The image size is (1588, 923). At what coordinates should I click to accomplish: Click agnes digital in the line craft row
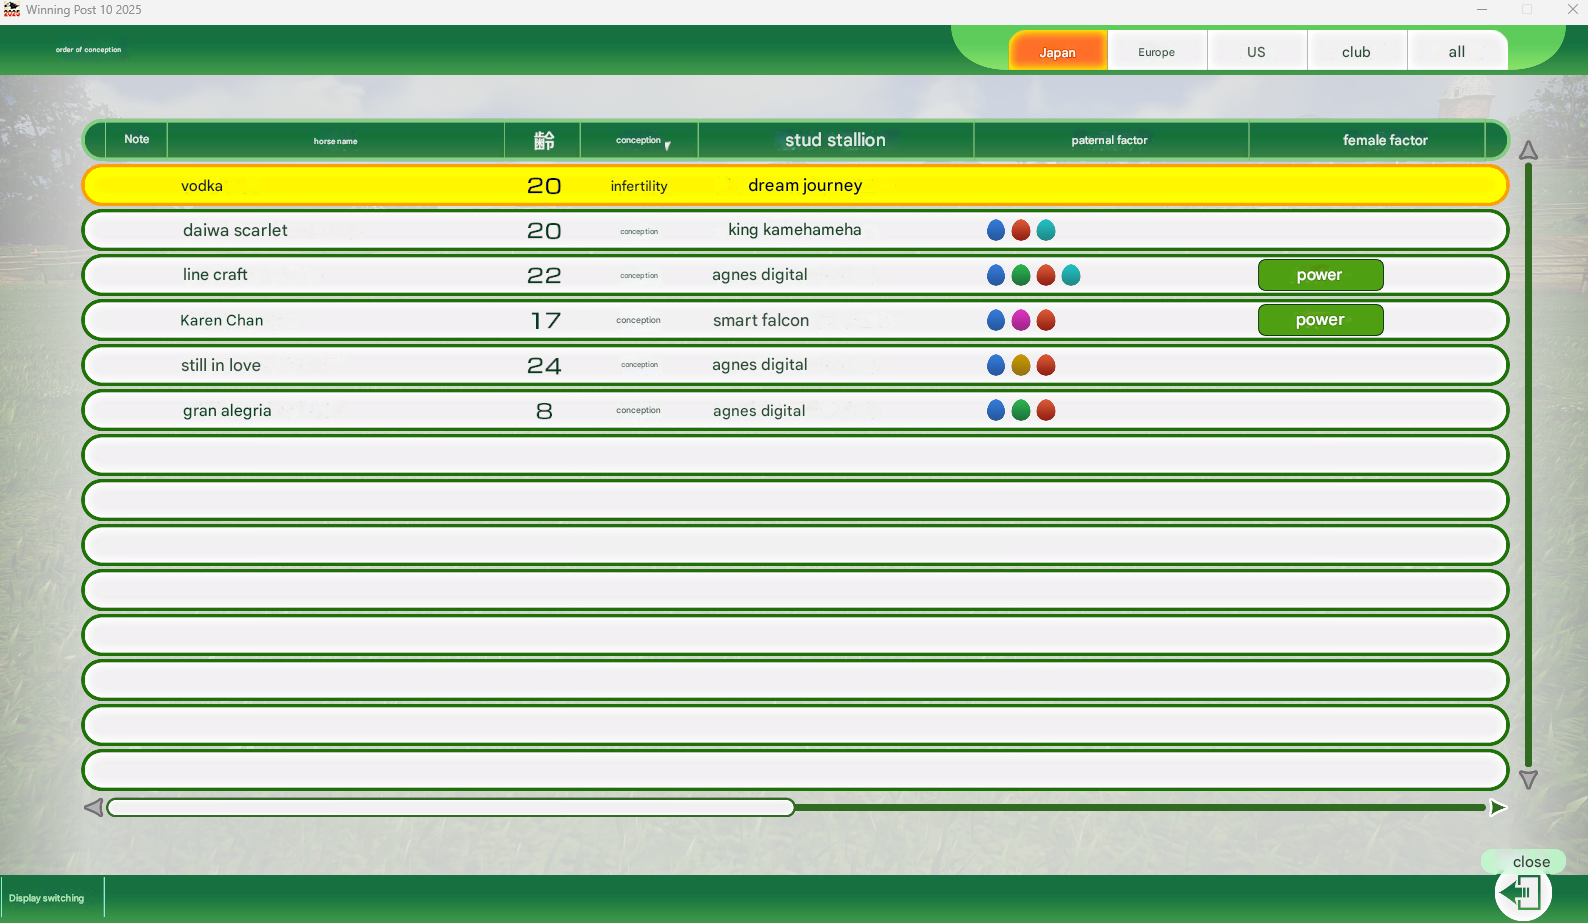[x=760, y=275]
